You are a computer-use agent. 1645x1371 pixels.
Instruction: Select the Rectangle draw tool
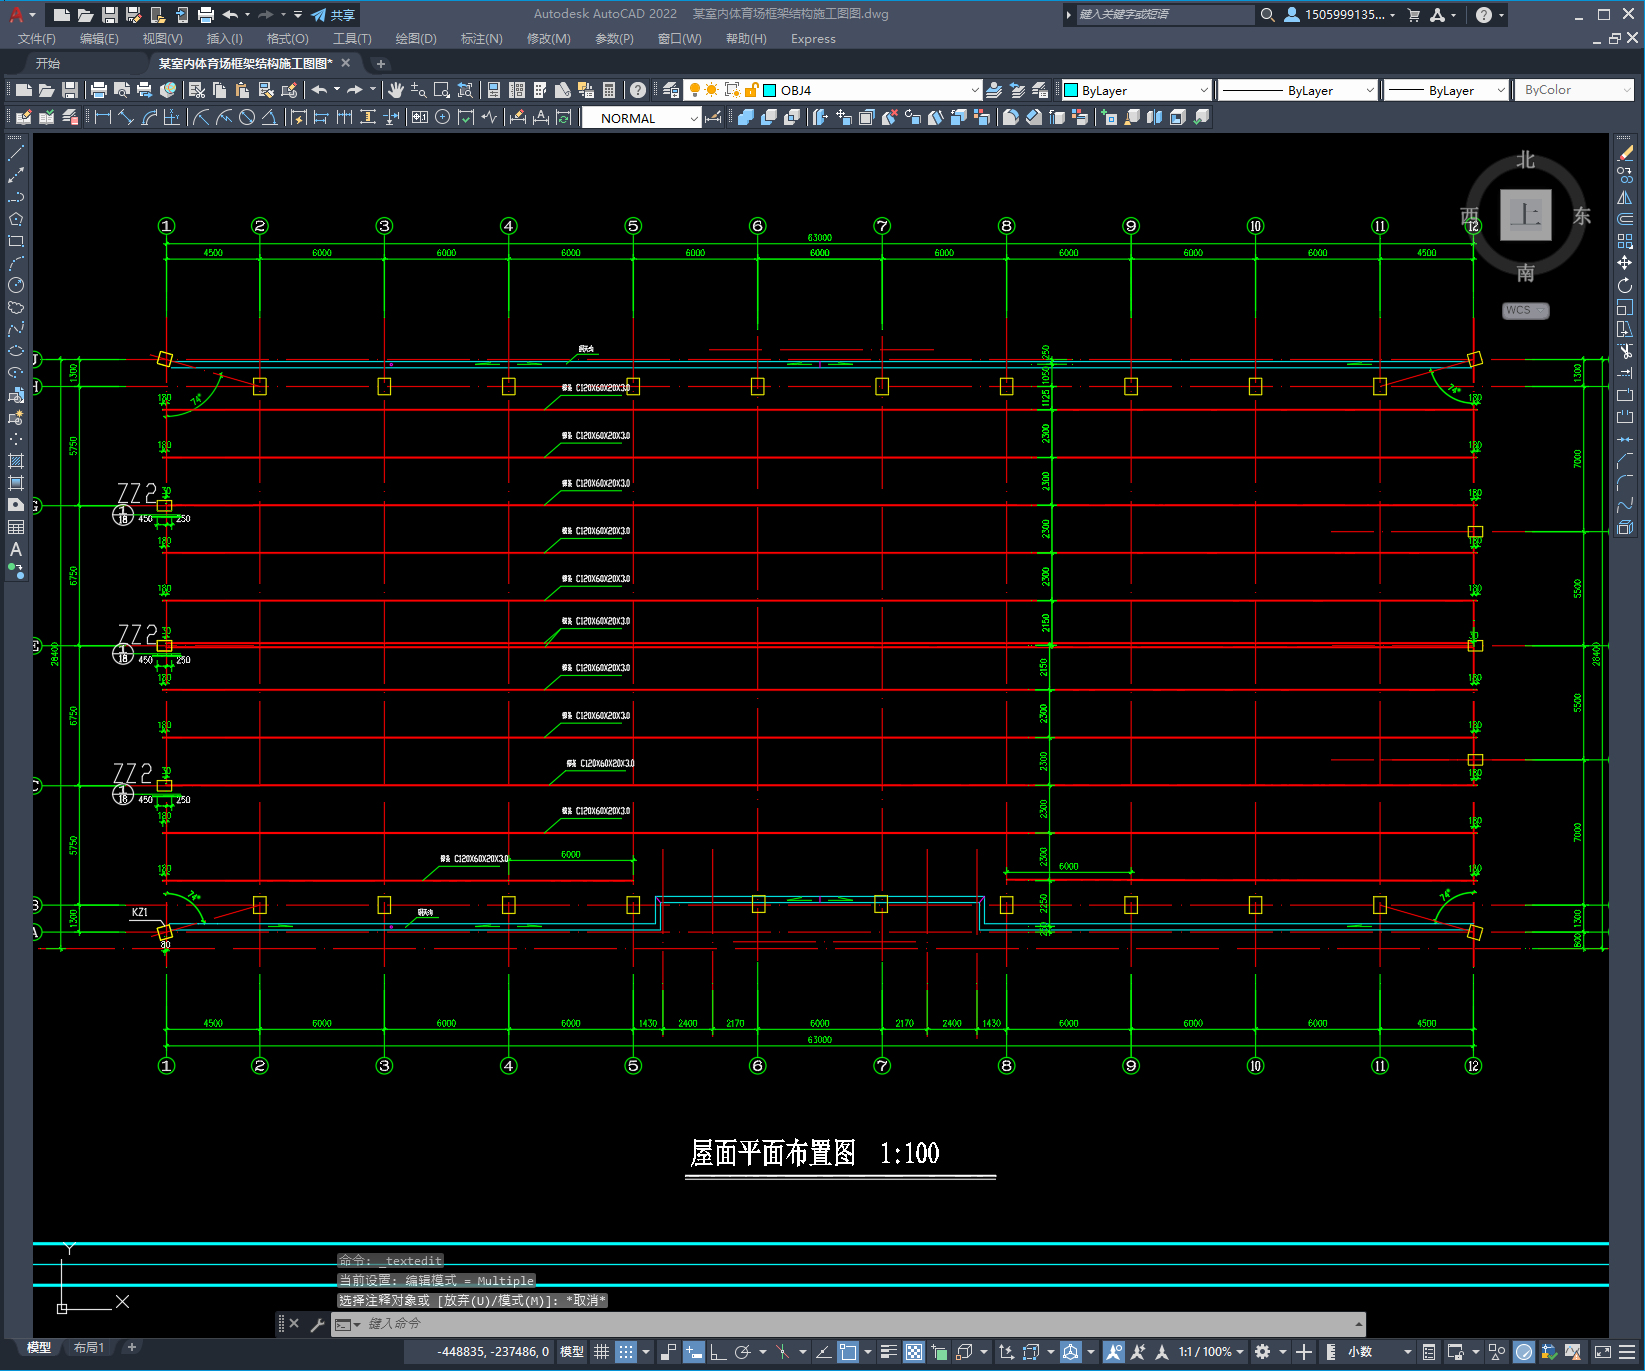16,241
